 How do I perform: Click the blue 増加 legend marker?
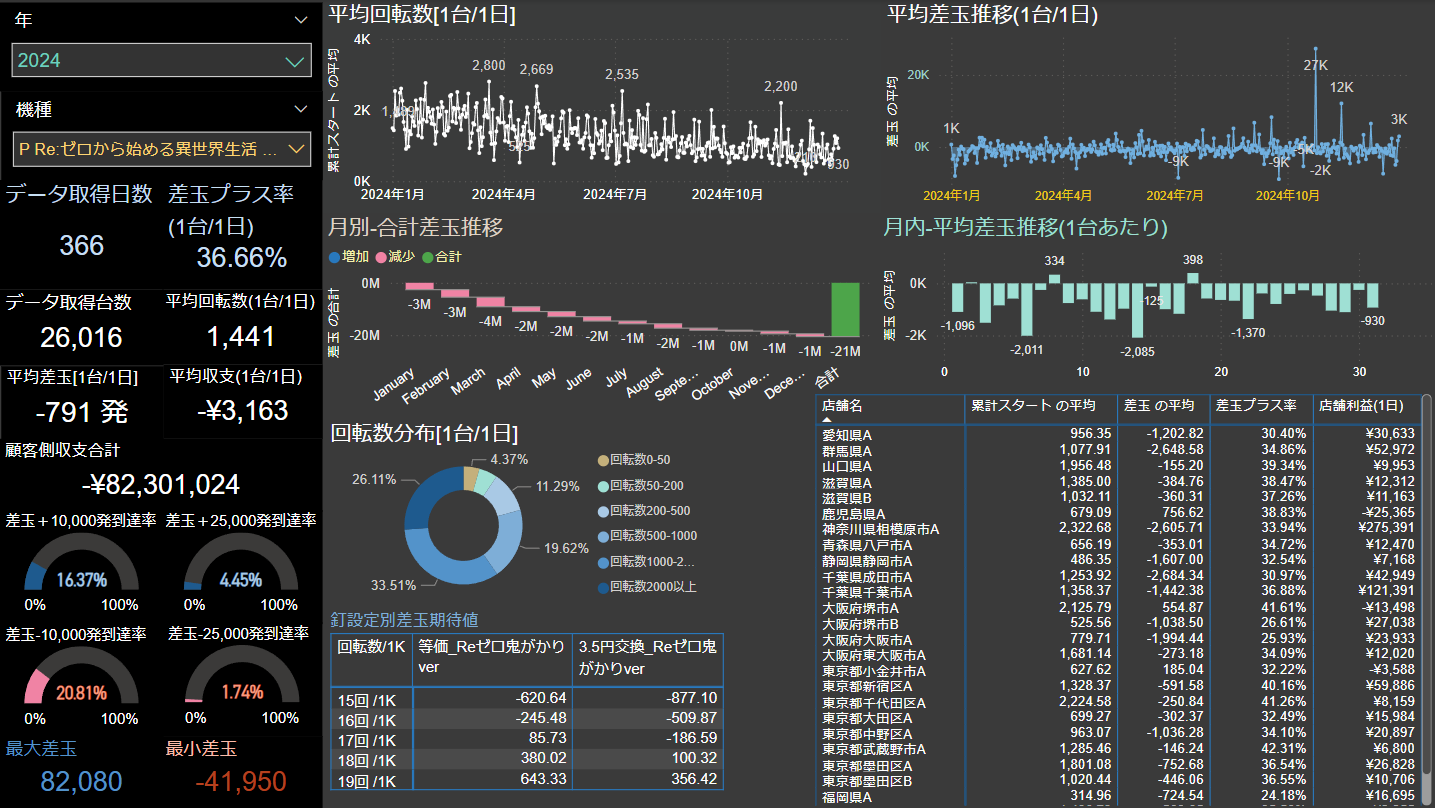pyautogui.click(x=334, y=257)
